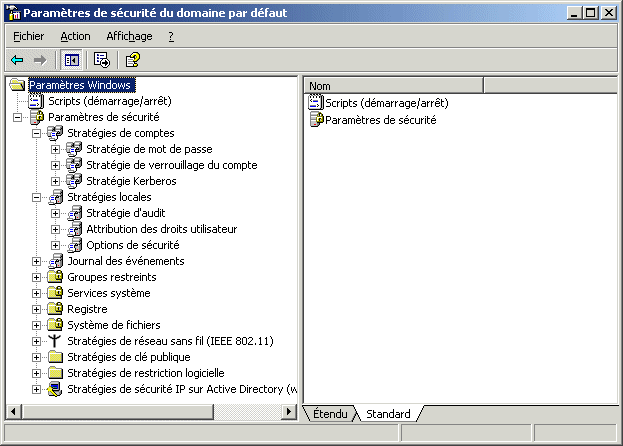The width and height of the screenshot is (623, 446).
Task: Collapse the Stratégies de comptes node
Action: [x=37, y=133]
